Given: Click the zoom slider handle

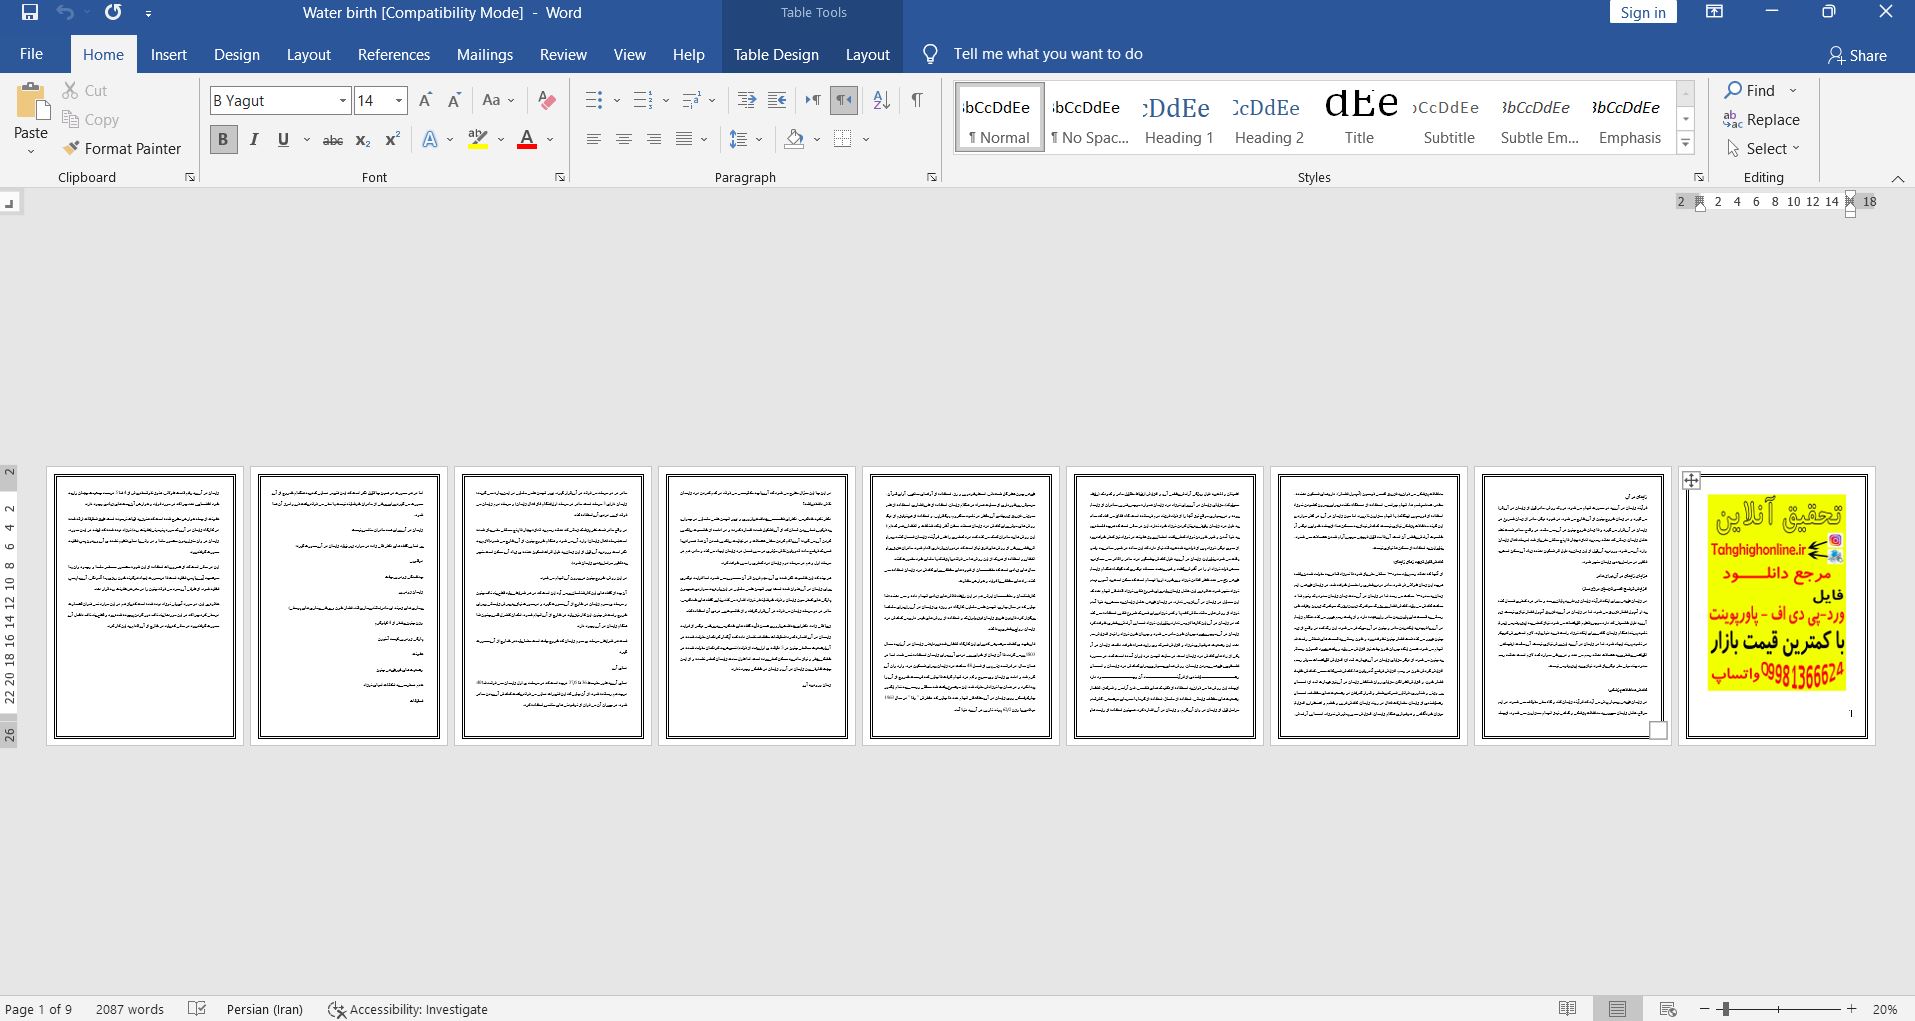Looking at the screenshot, I should point(1726,1009).
